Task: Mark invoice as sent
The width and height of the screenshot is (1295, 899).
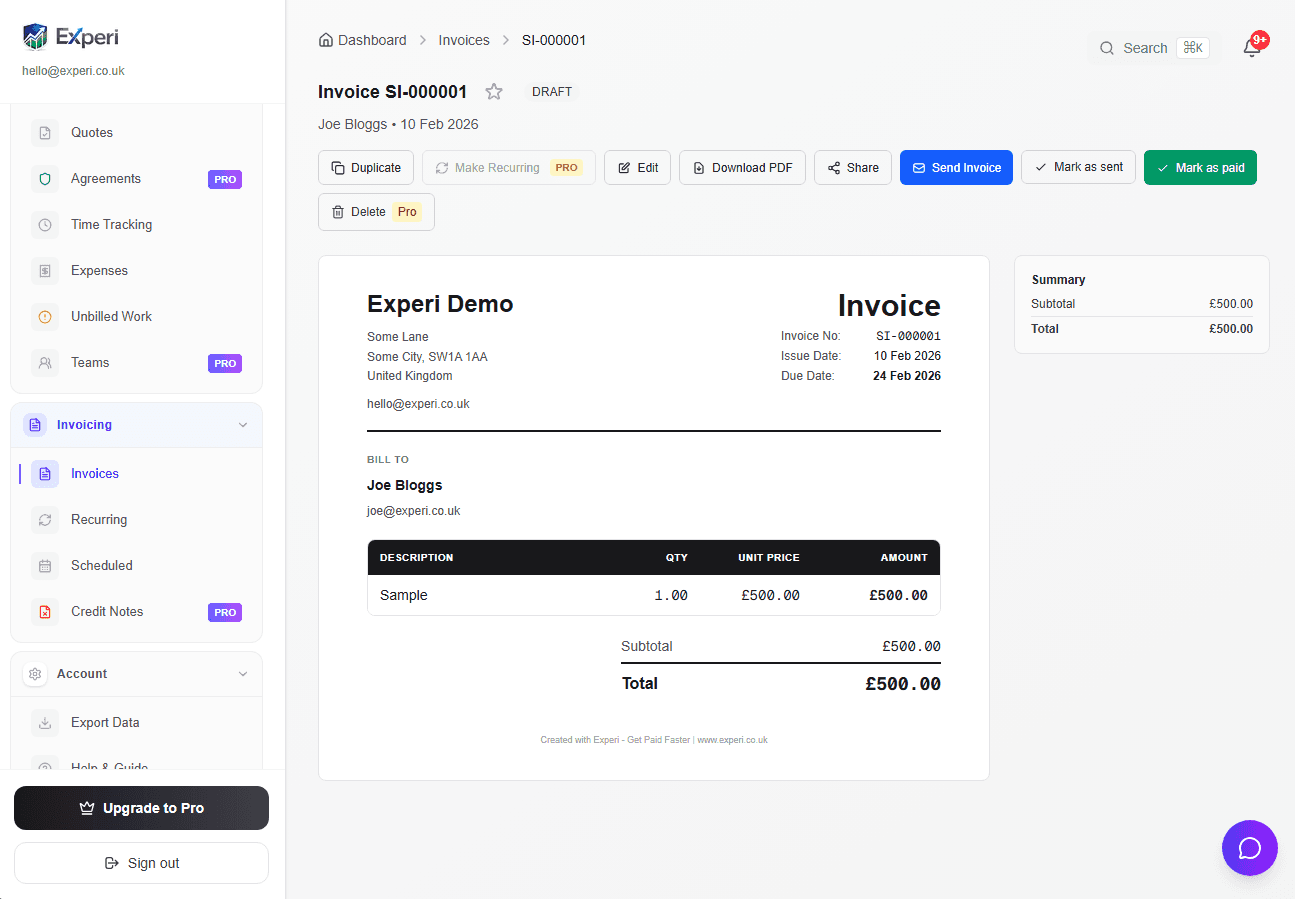Action: coord(1078,167)
